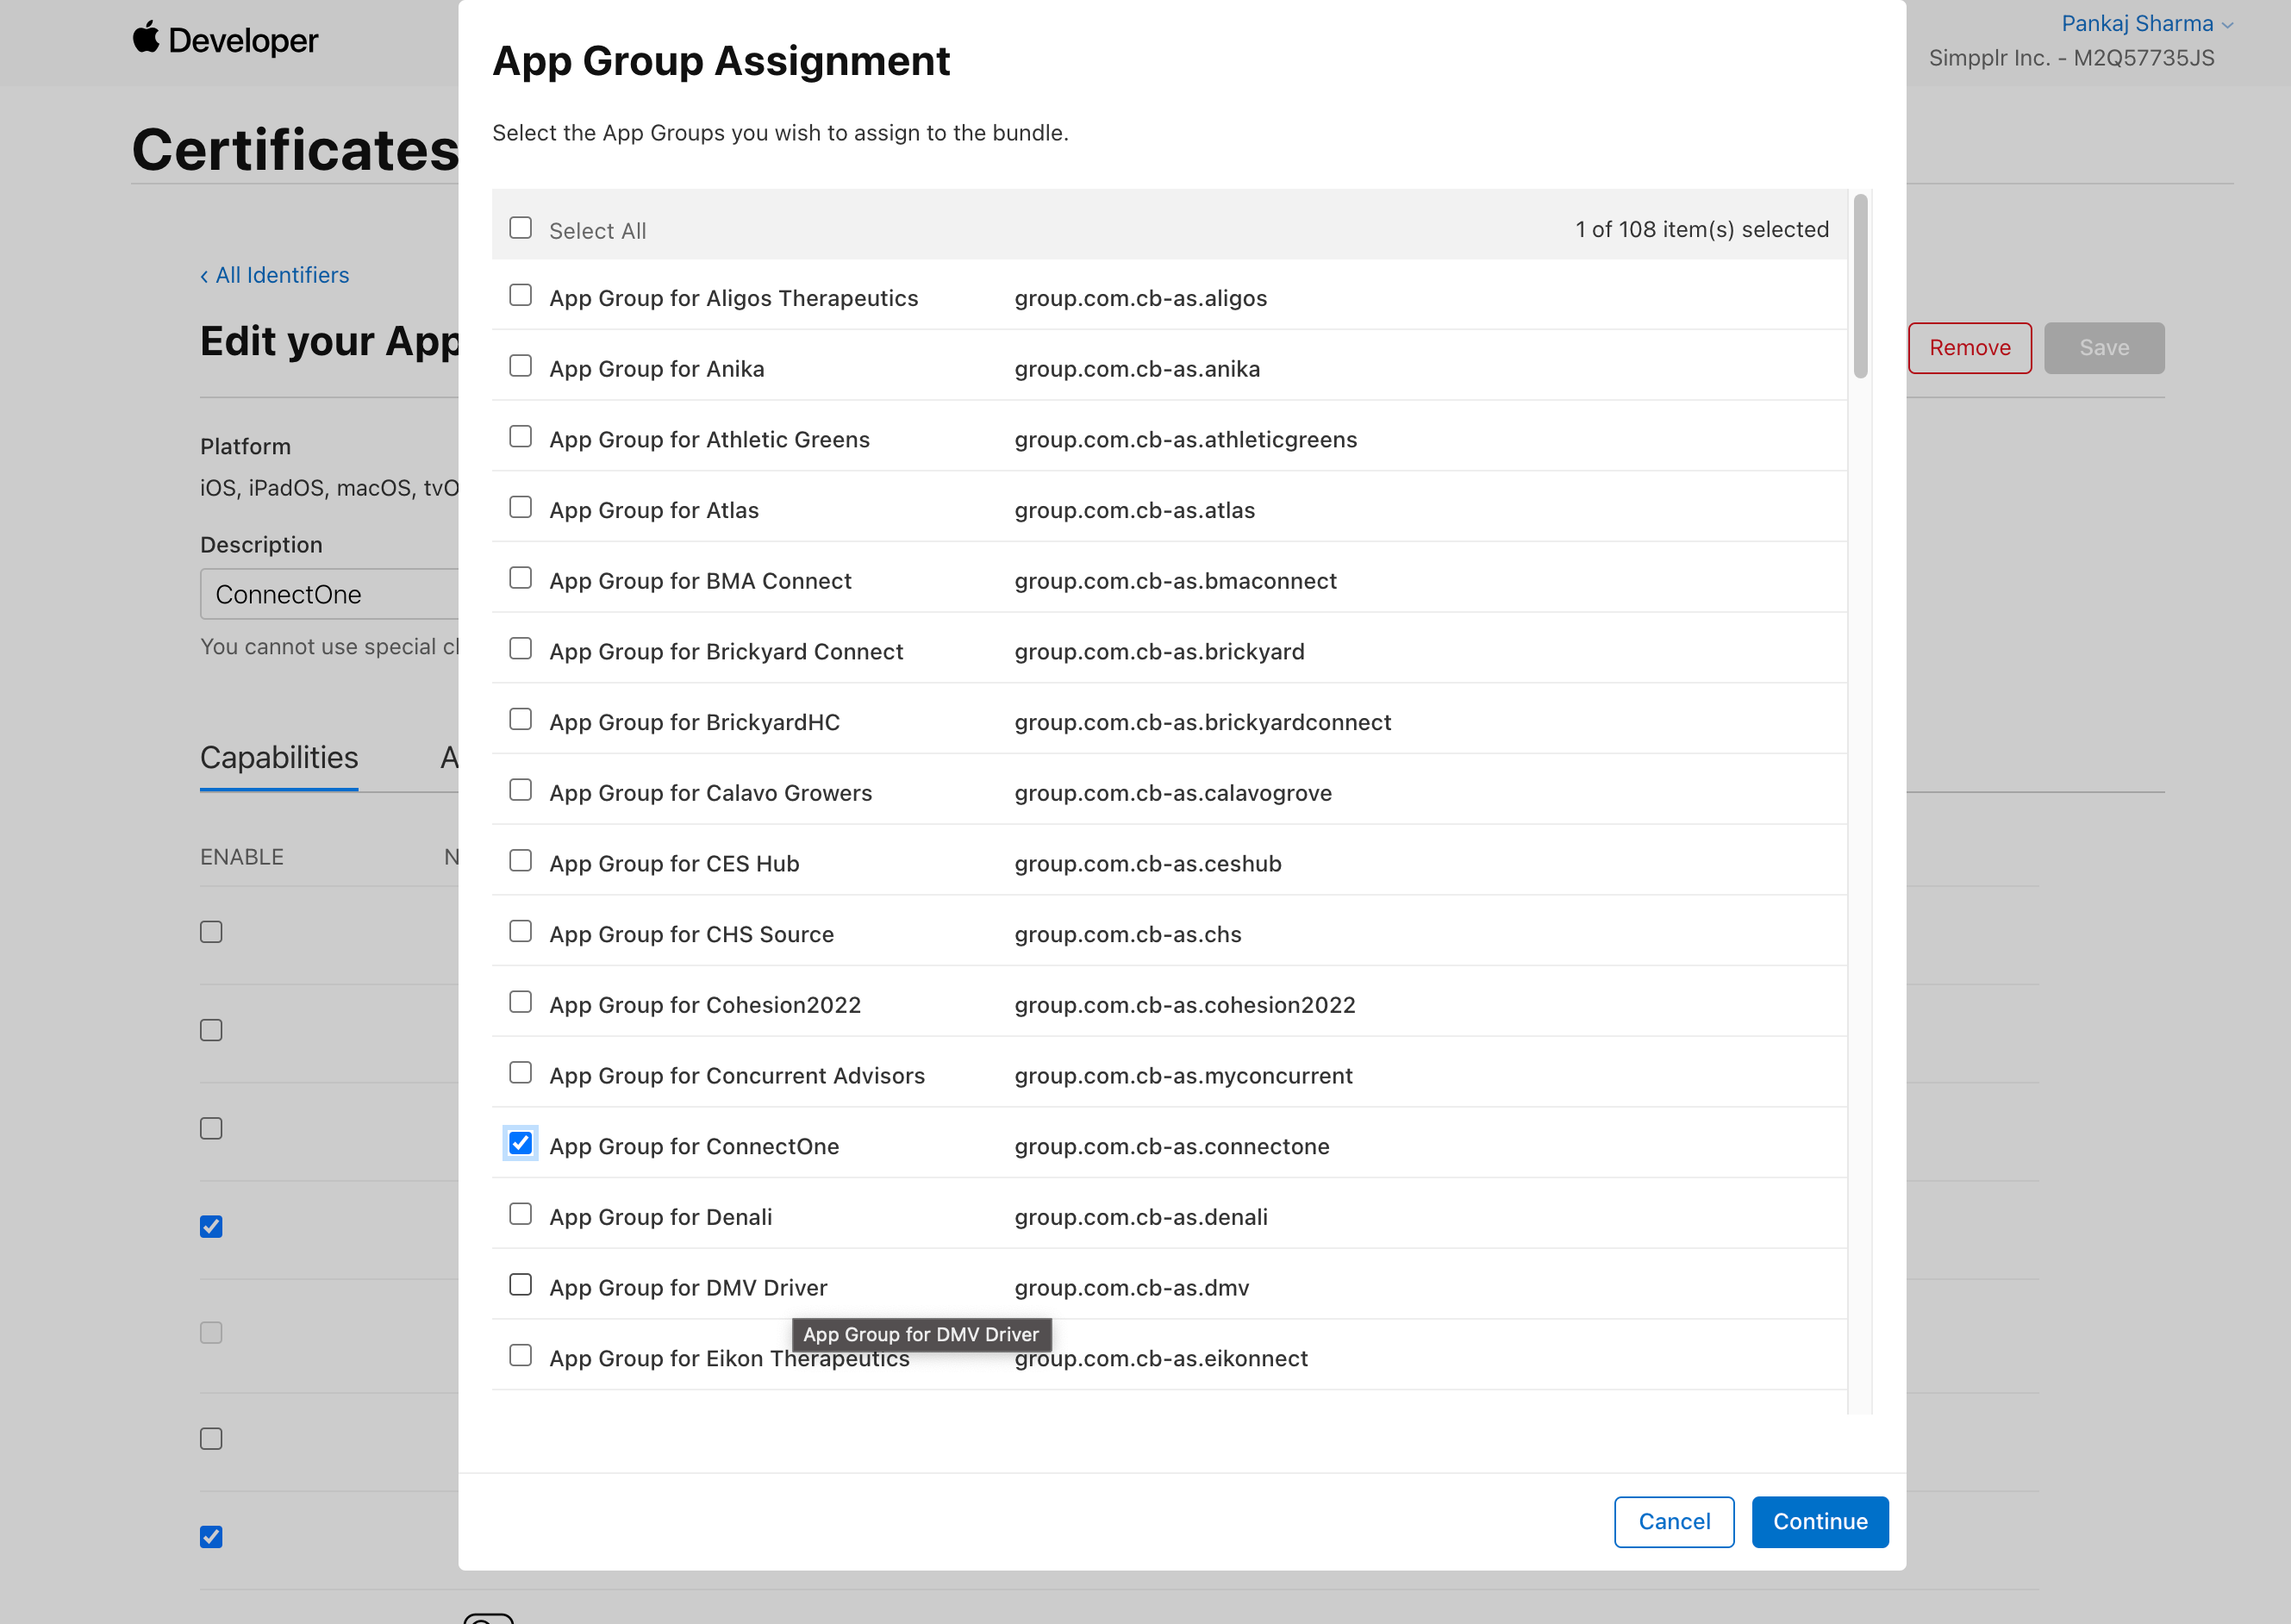Click identifier group.com.cb-as.ceshub
The width and height of the screenshot is (2291, 1624).
[x=1147, y=864]
